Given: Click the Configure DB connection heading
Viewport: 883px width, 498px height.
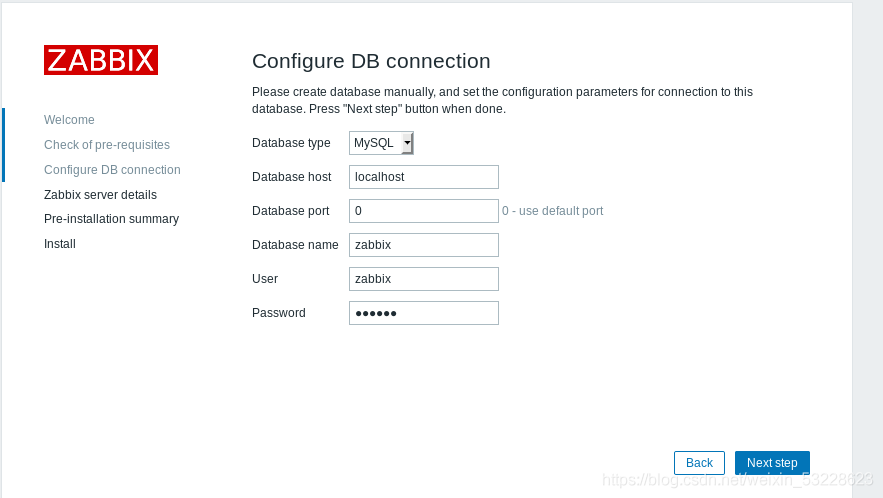Looking at the screenshot, I should (x=371, y=61).
